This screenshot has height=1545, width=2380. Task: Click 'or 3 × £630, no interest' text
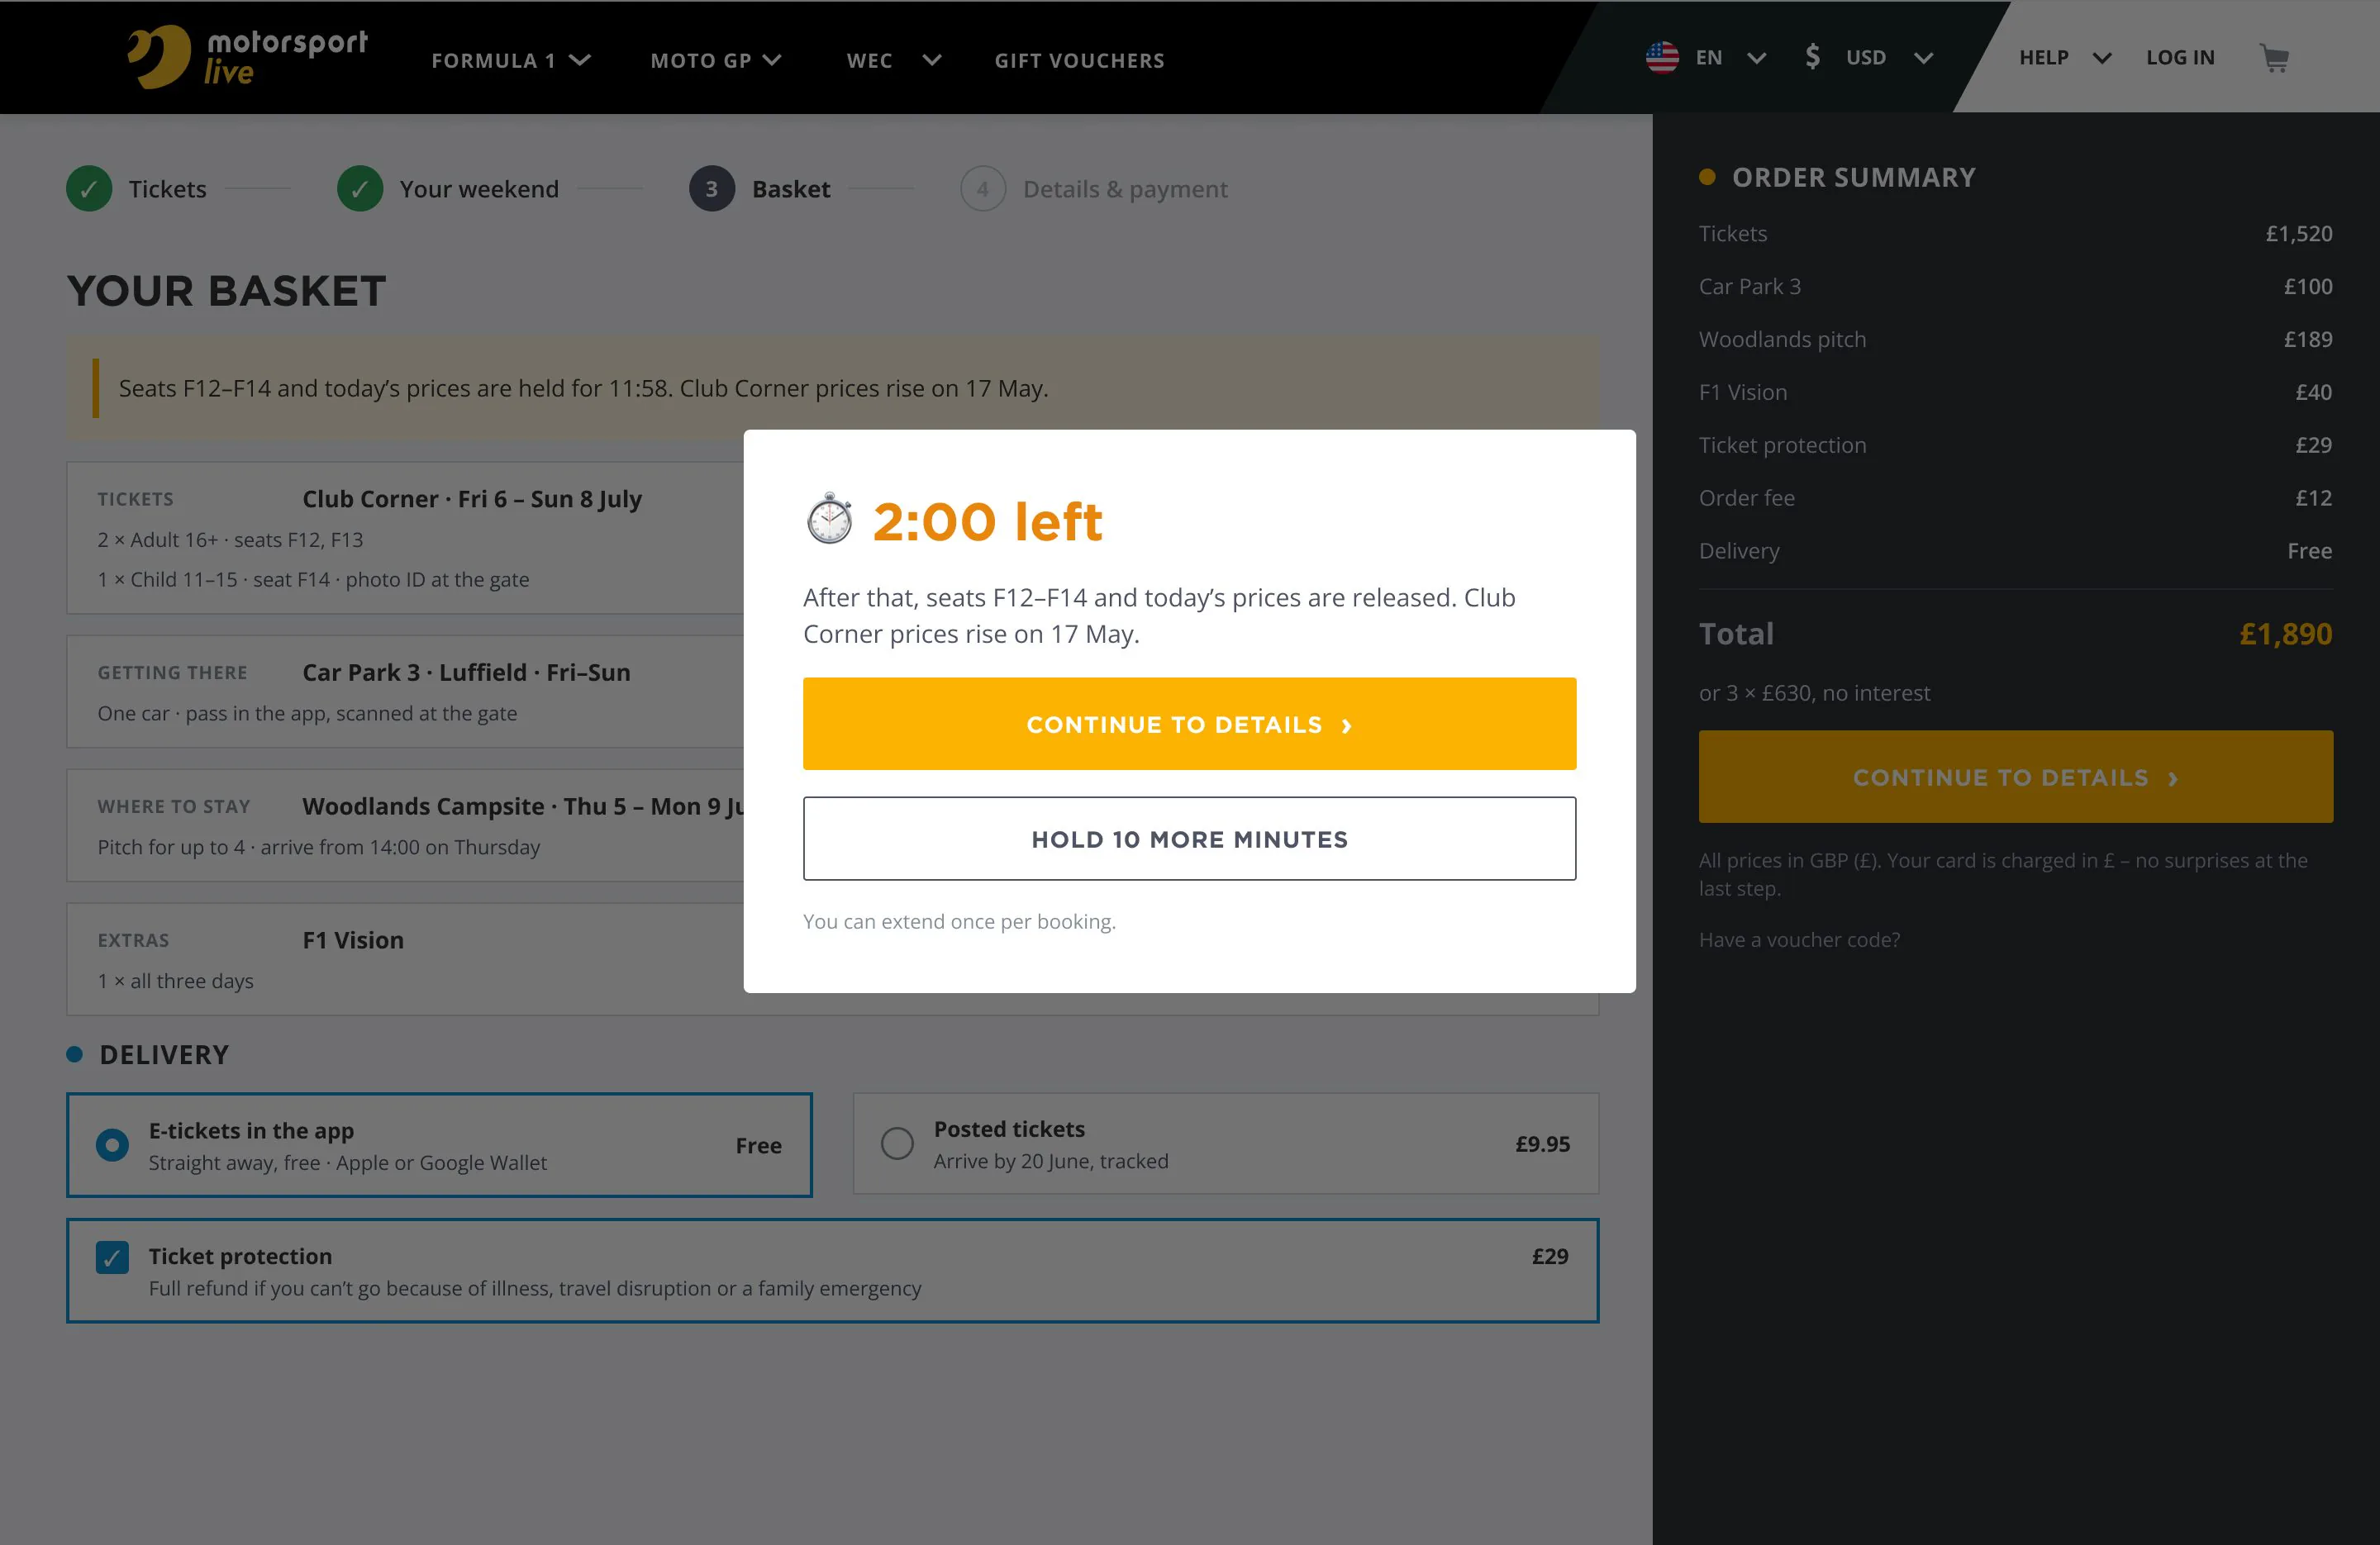(1814, 693)
